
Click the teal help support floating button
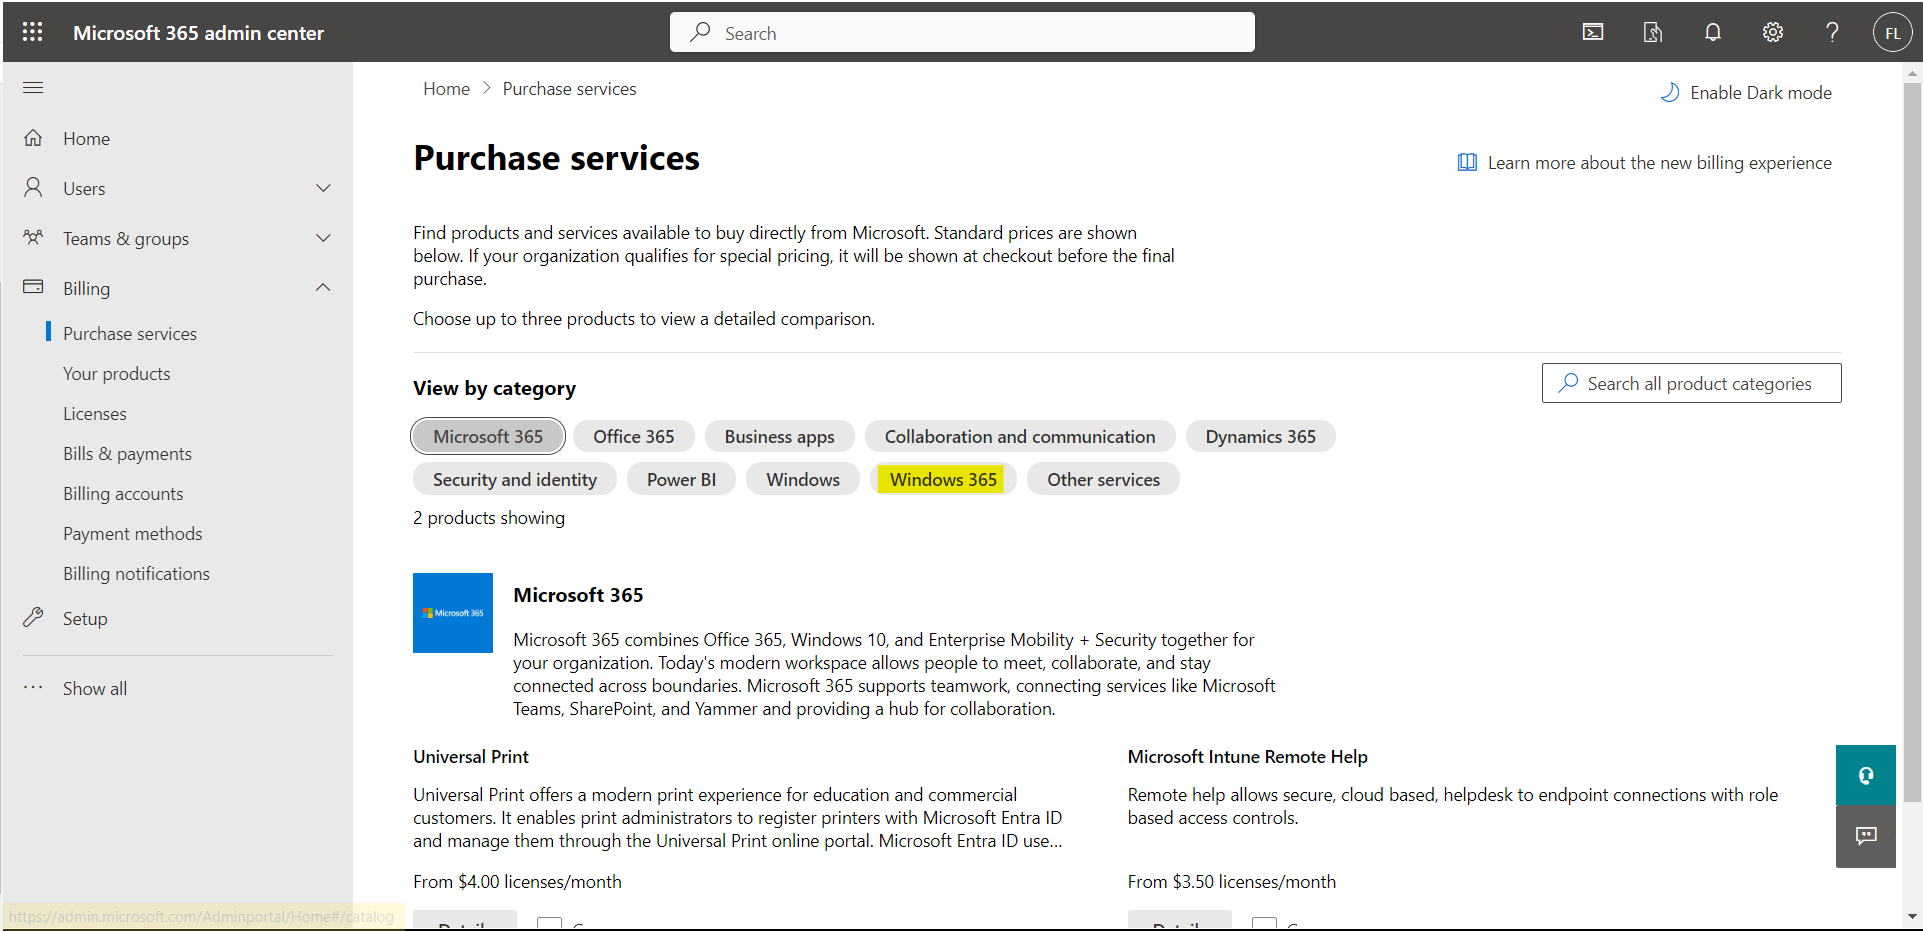point(1865,775)
